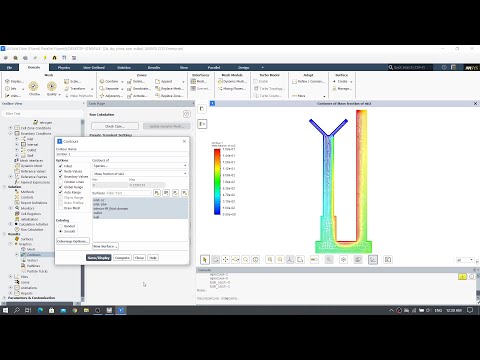
Task: Switch to the Results ribbon tab
Action: [154, 67]
